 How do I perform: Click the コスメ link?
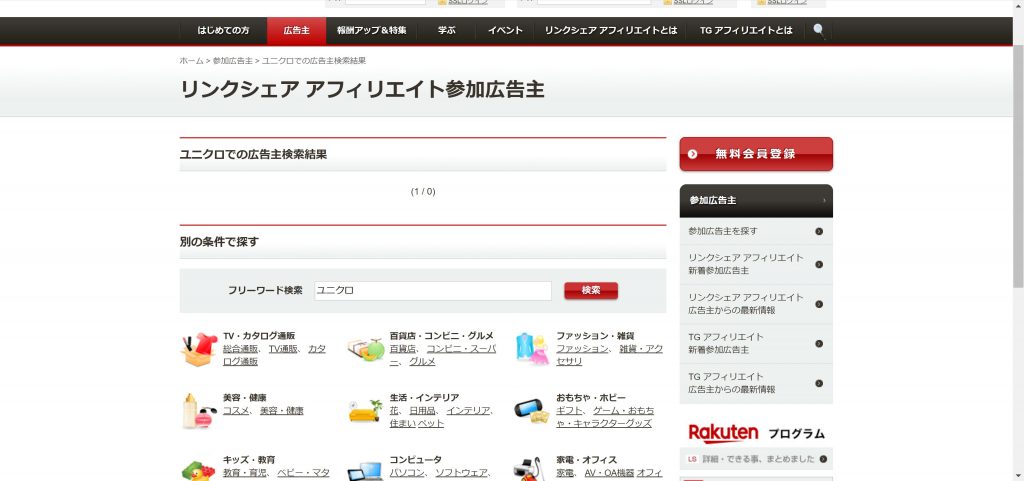tap(236, 411)
